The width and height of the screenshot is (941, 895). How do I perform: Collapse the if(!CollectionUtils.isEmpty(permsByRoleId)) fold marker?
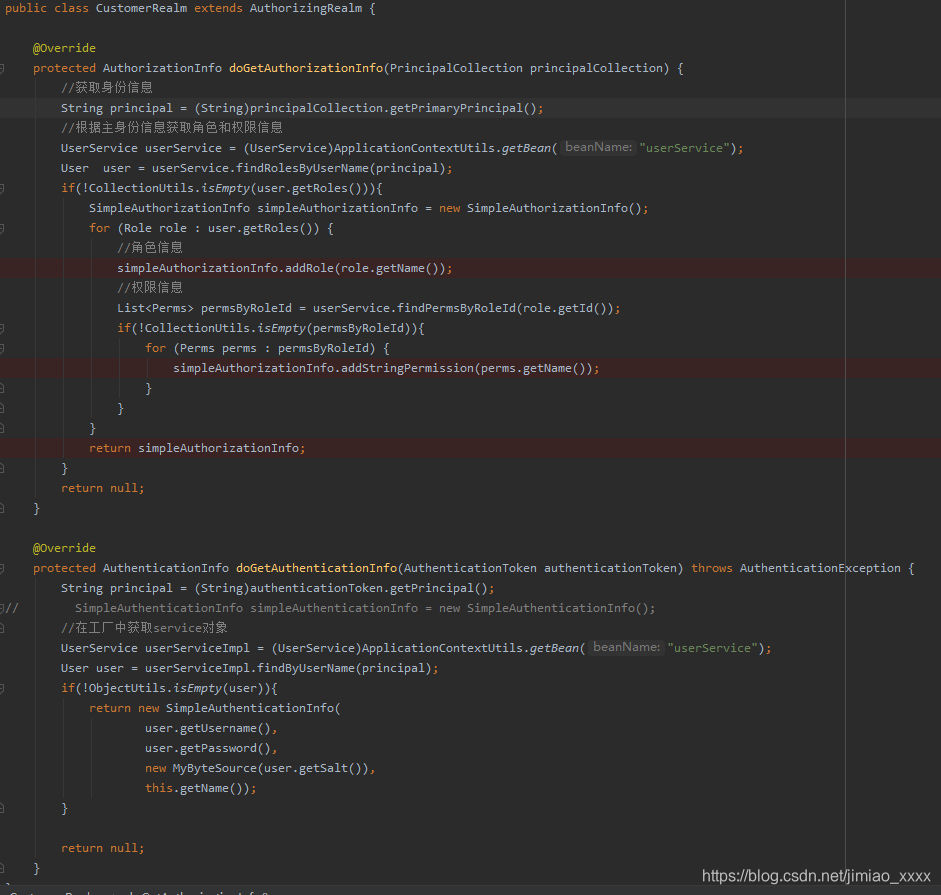point(2,328)
